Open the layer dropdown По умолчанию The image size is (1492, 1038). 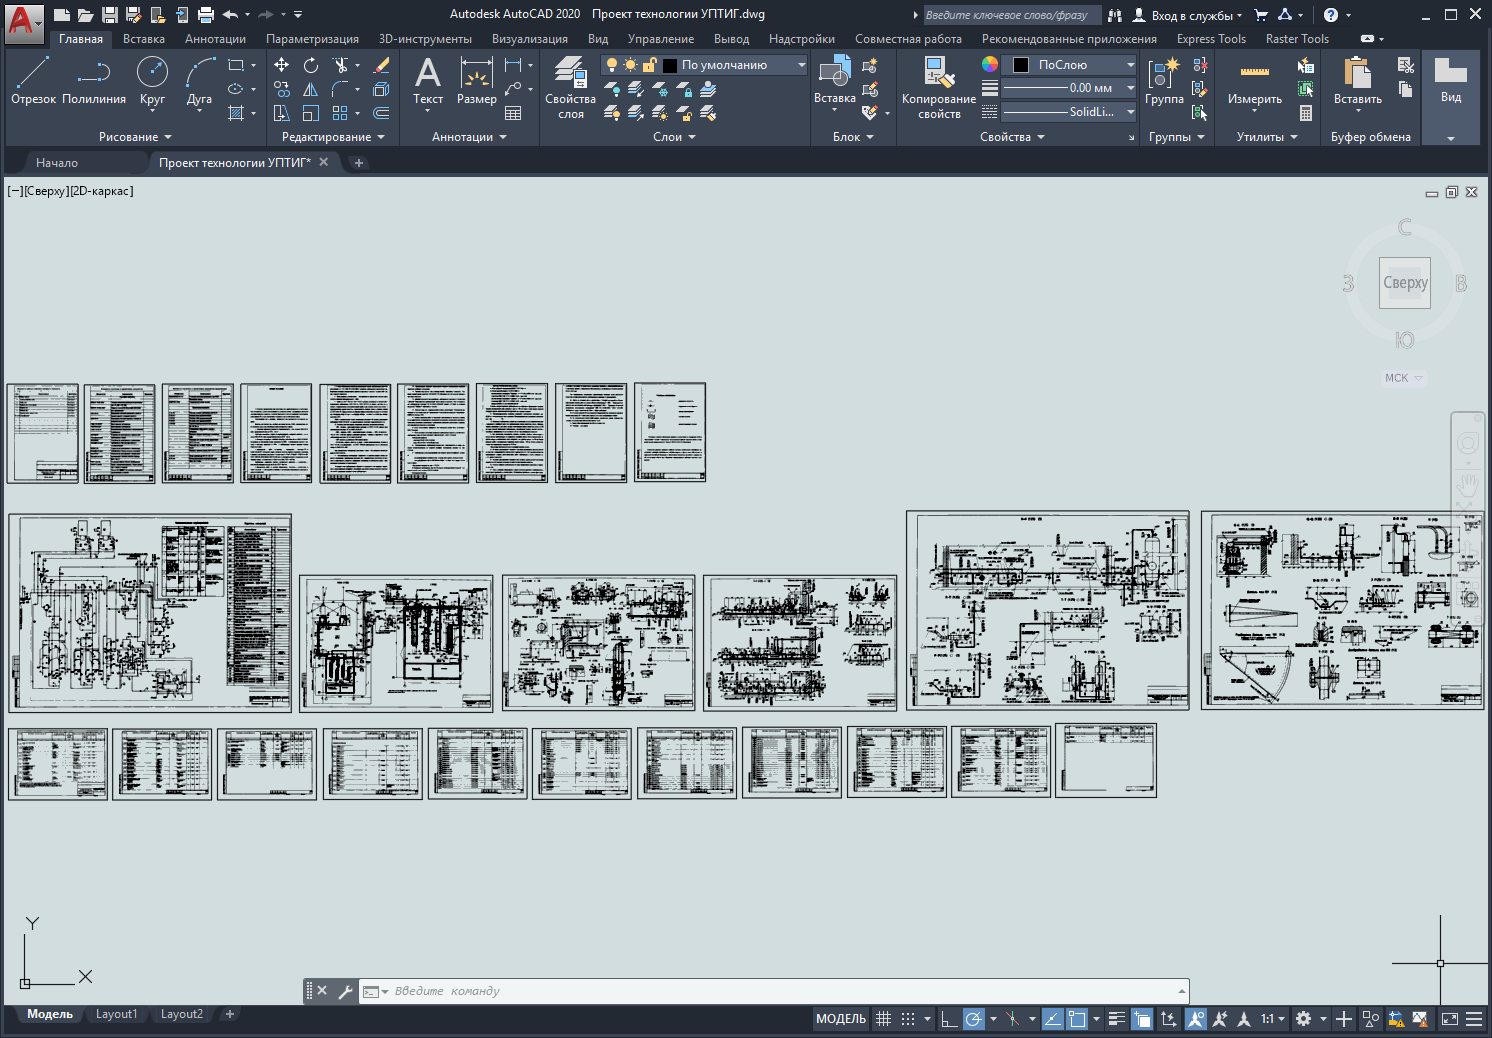pyautogui.click(x=704, y=65)
